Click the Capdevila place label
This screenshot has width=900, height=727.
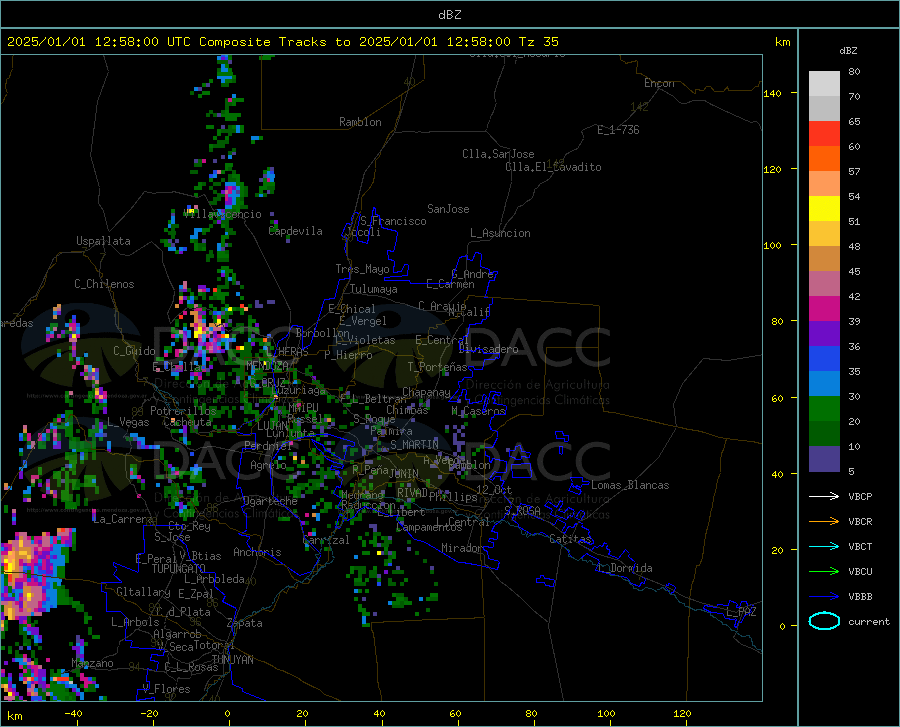[x=295, y=231]
